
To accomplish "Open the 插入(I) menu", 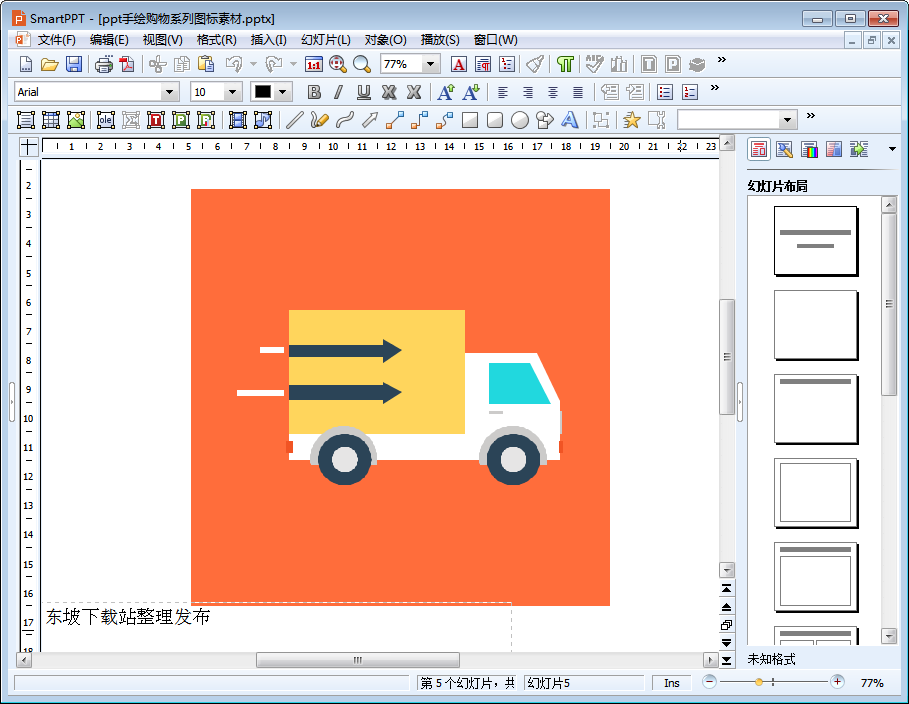I will tap(268, 40).
